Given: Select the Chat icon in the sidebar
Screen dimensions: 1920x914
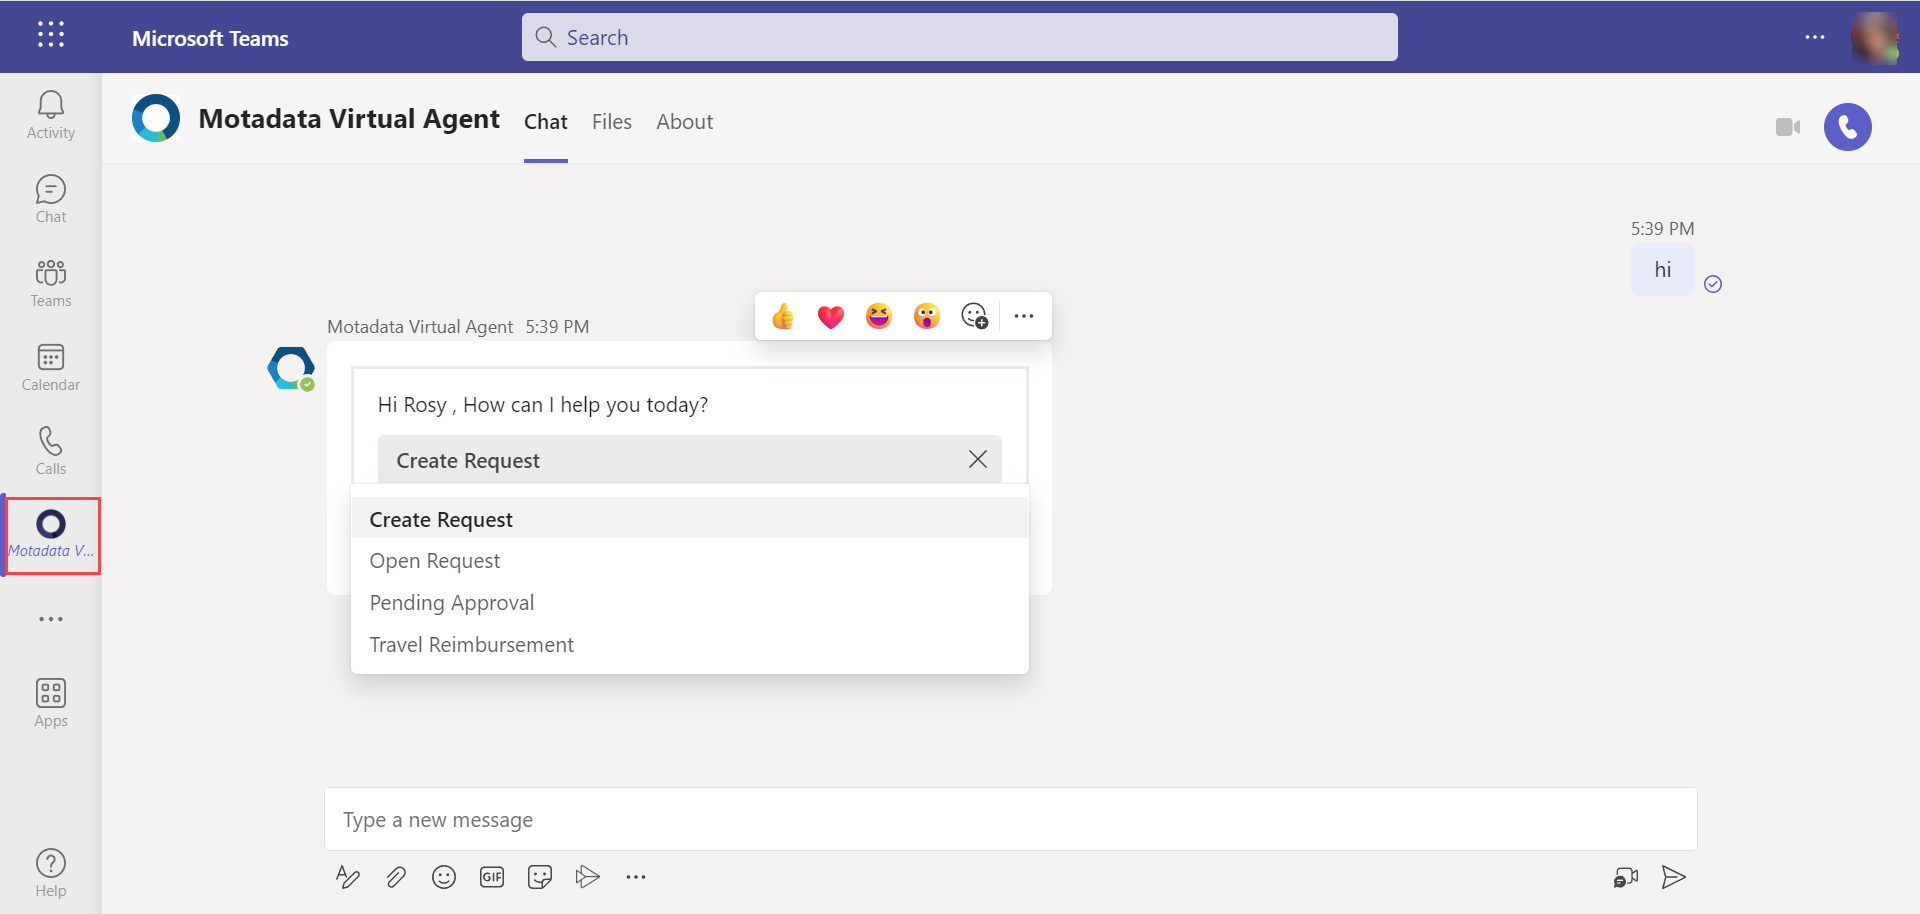Looking at the screenshot, I should tap(50, 197).
